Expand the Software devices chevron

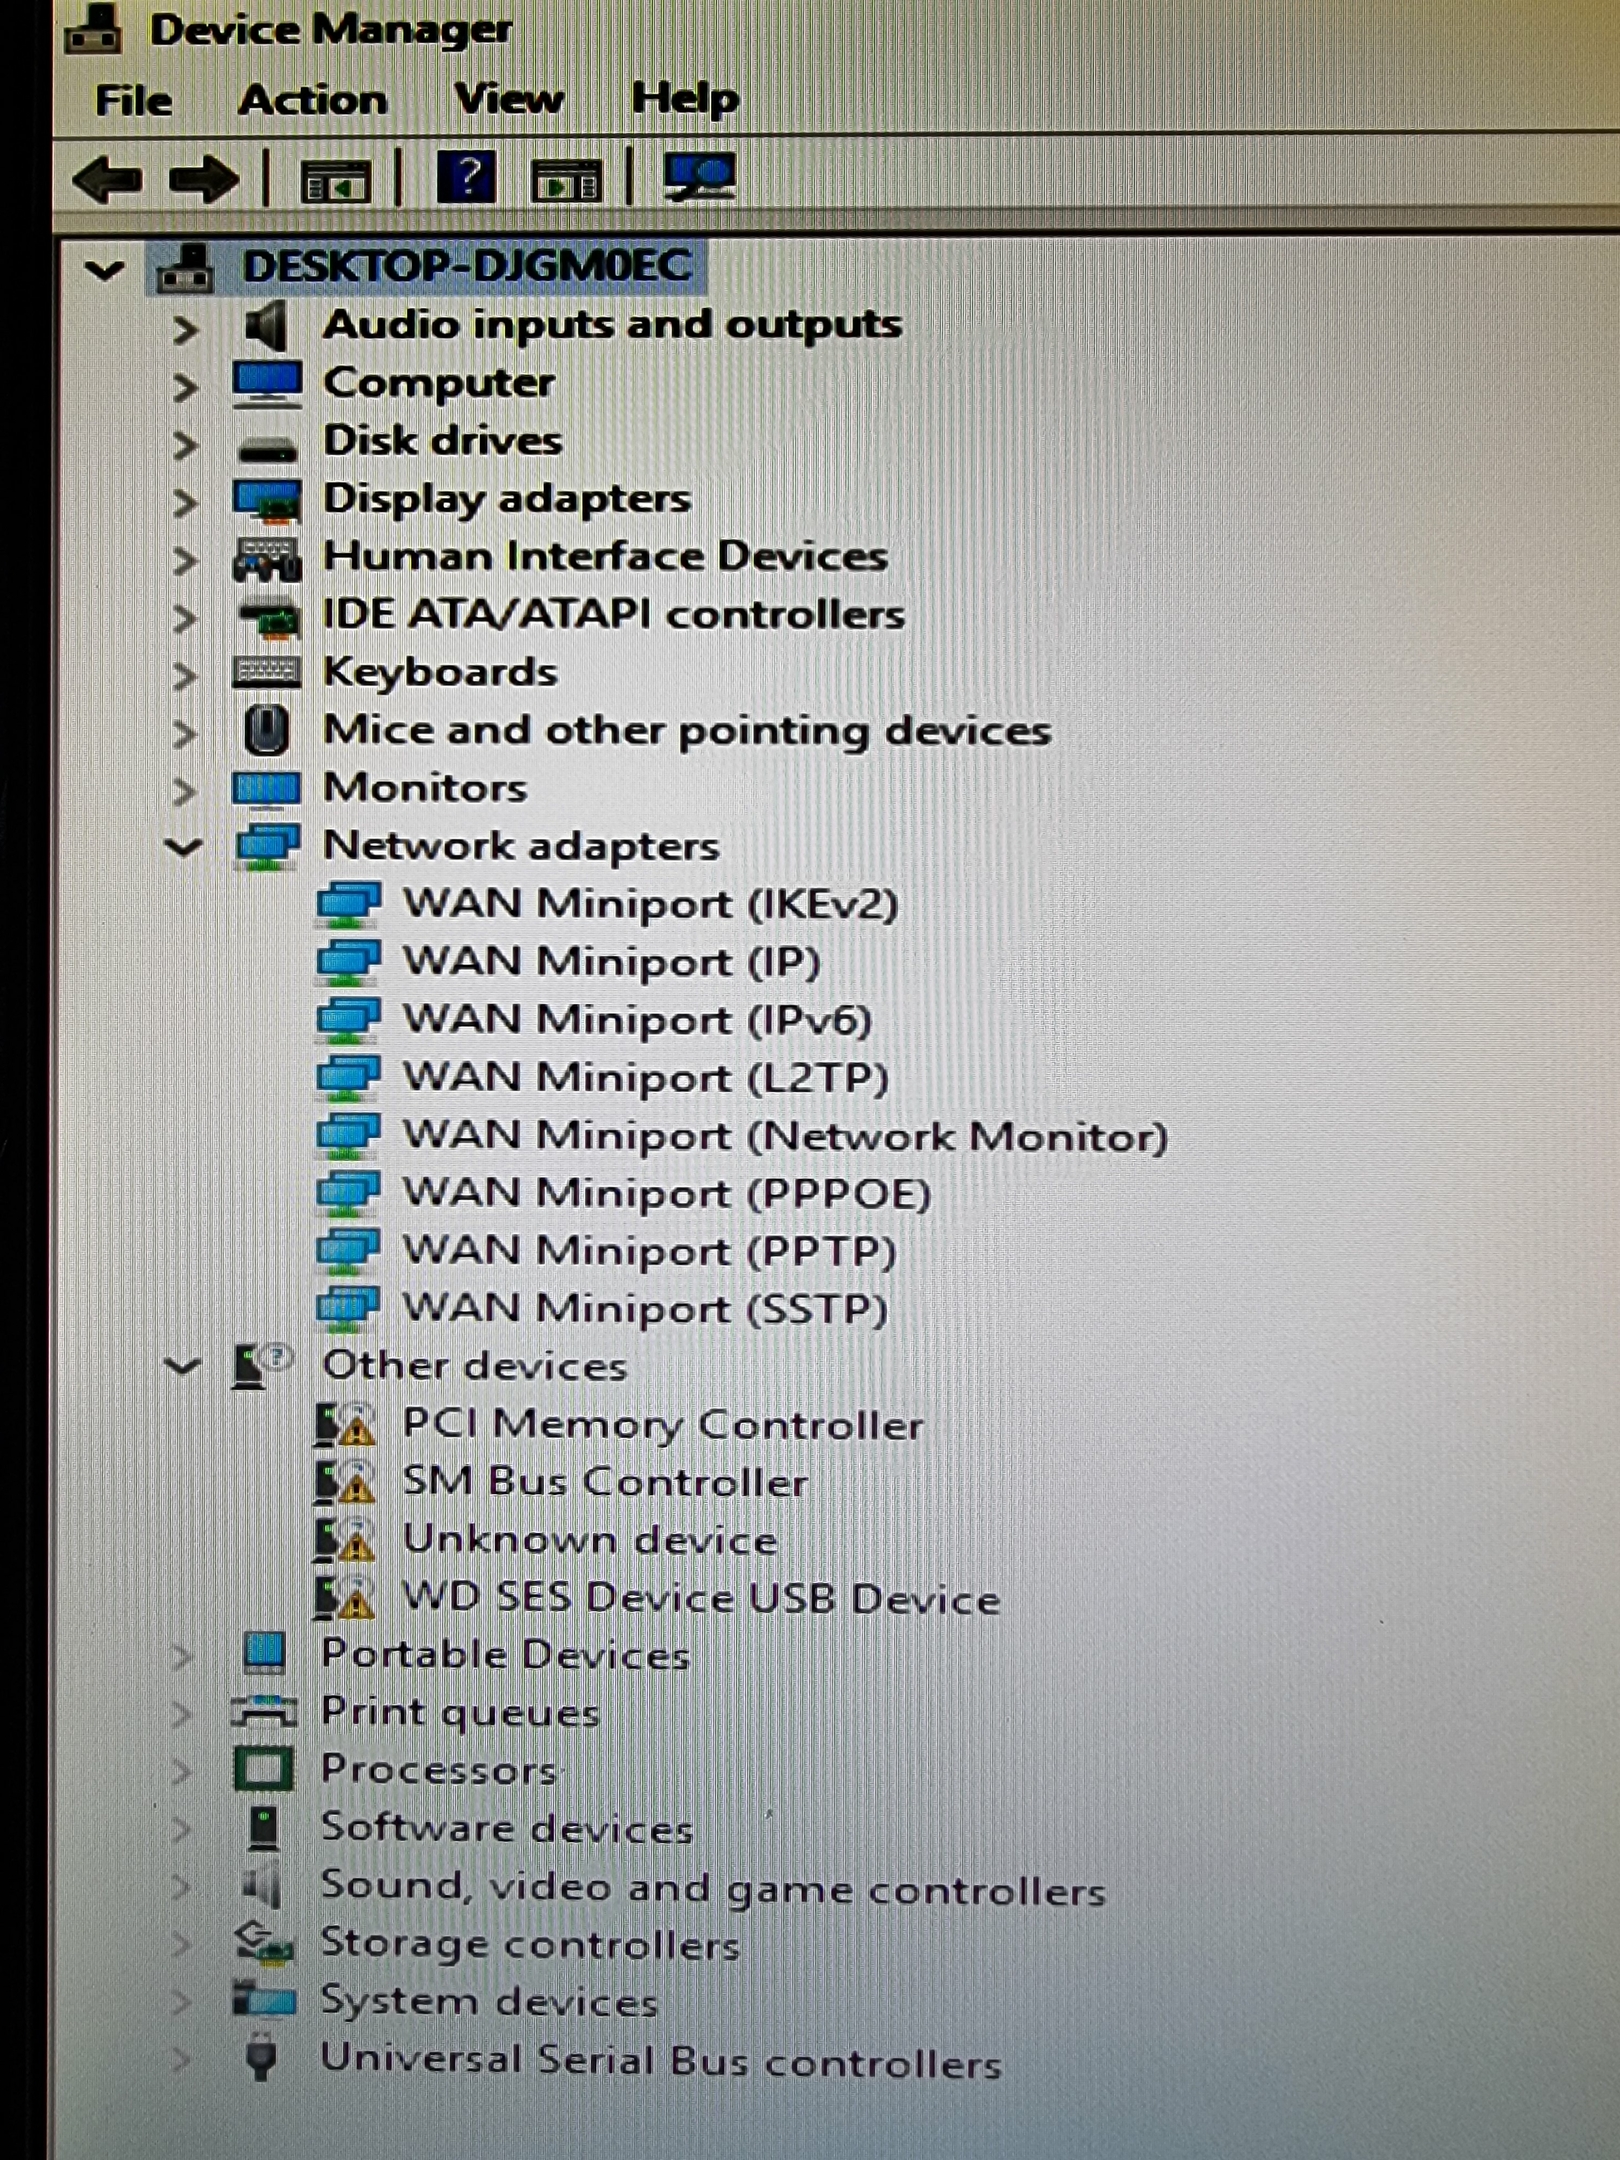point(181,1828)
